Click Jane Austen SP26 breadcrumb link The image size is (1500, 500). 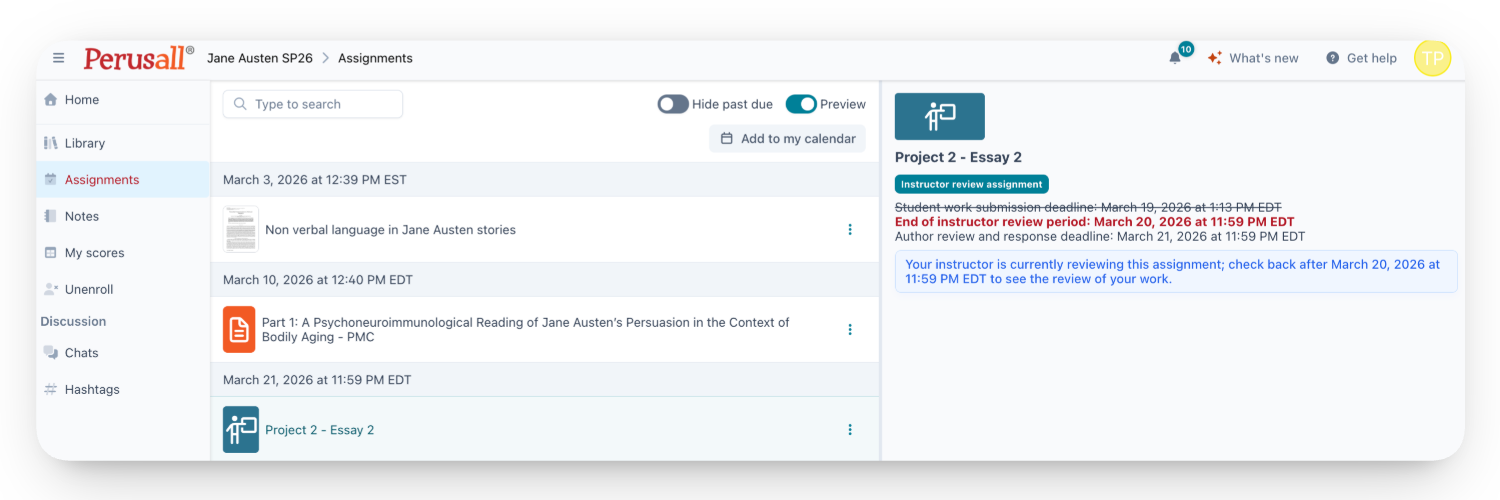[260, 58]
